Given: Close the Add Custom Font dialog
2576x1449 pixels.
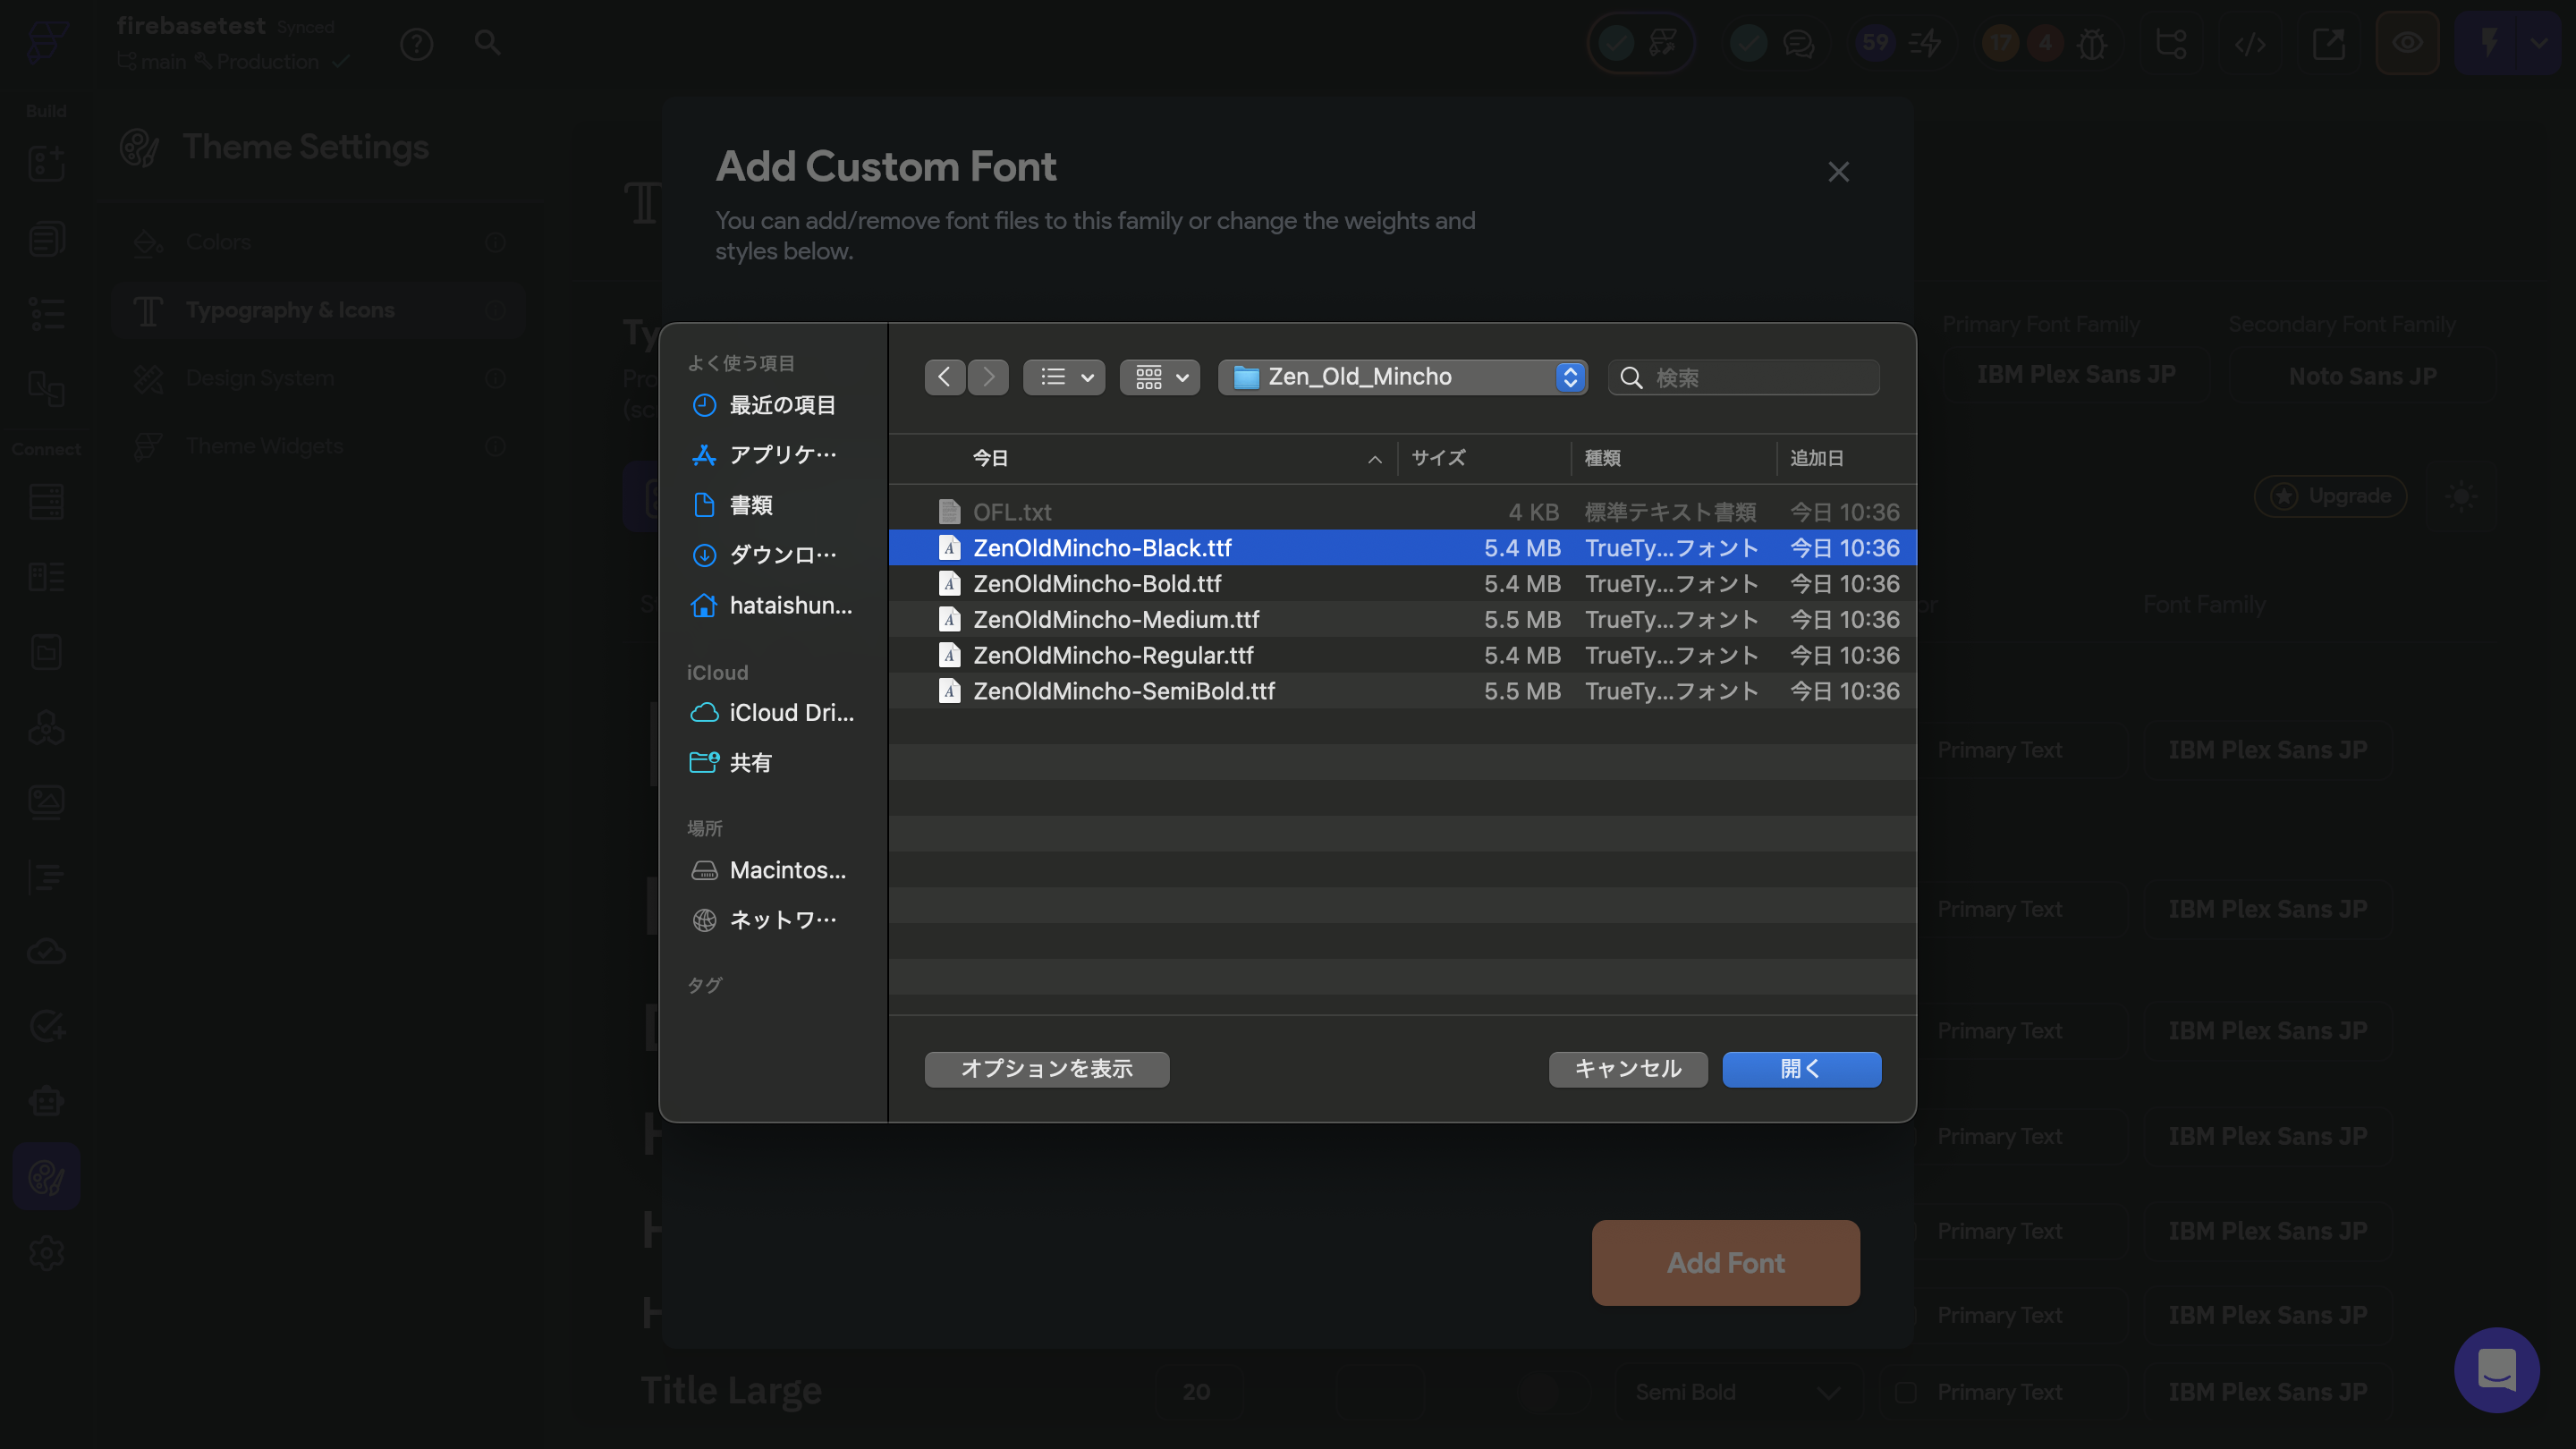Looking at the screenshot, I should [x=1838, y=172].
